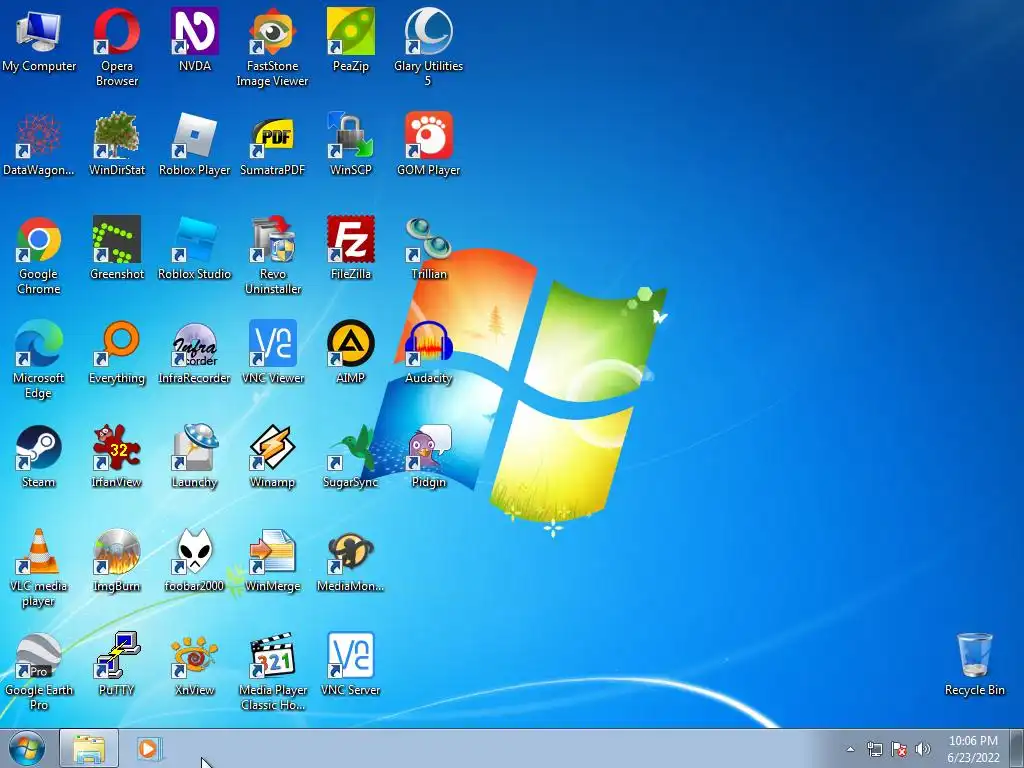Click the MediaMonkey shortcut icon
The width and height of the screenshot is (1024, 768).
point(351,551)
